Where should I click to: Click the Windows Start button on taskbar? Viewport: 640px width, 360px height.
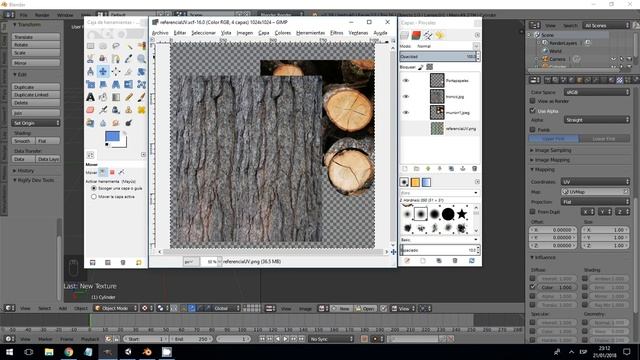click(x=9, y=352)
